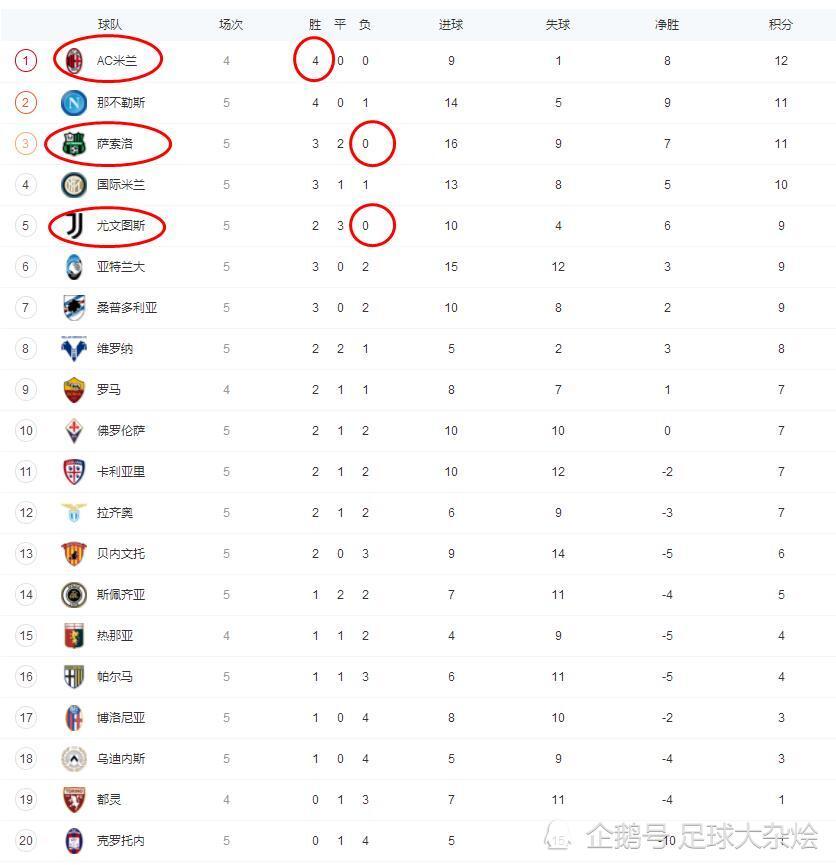
Task: Click rank number 1 circle badge
Action: pyautogui.click(x=26, y=61)
